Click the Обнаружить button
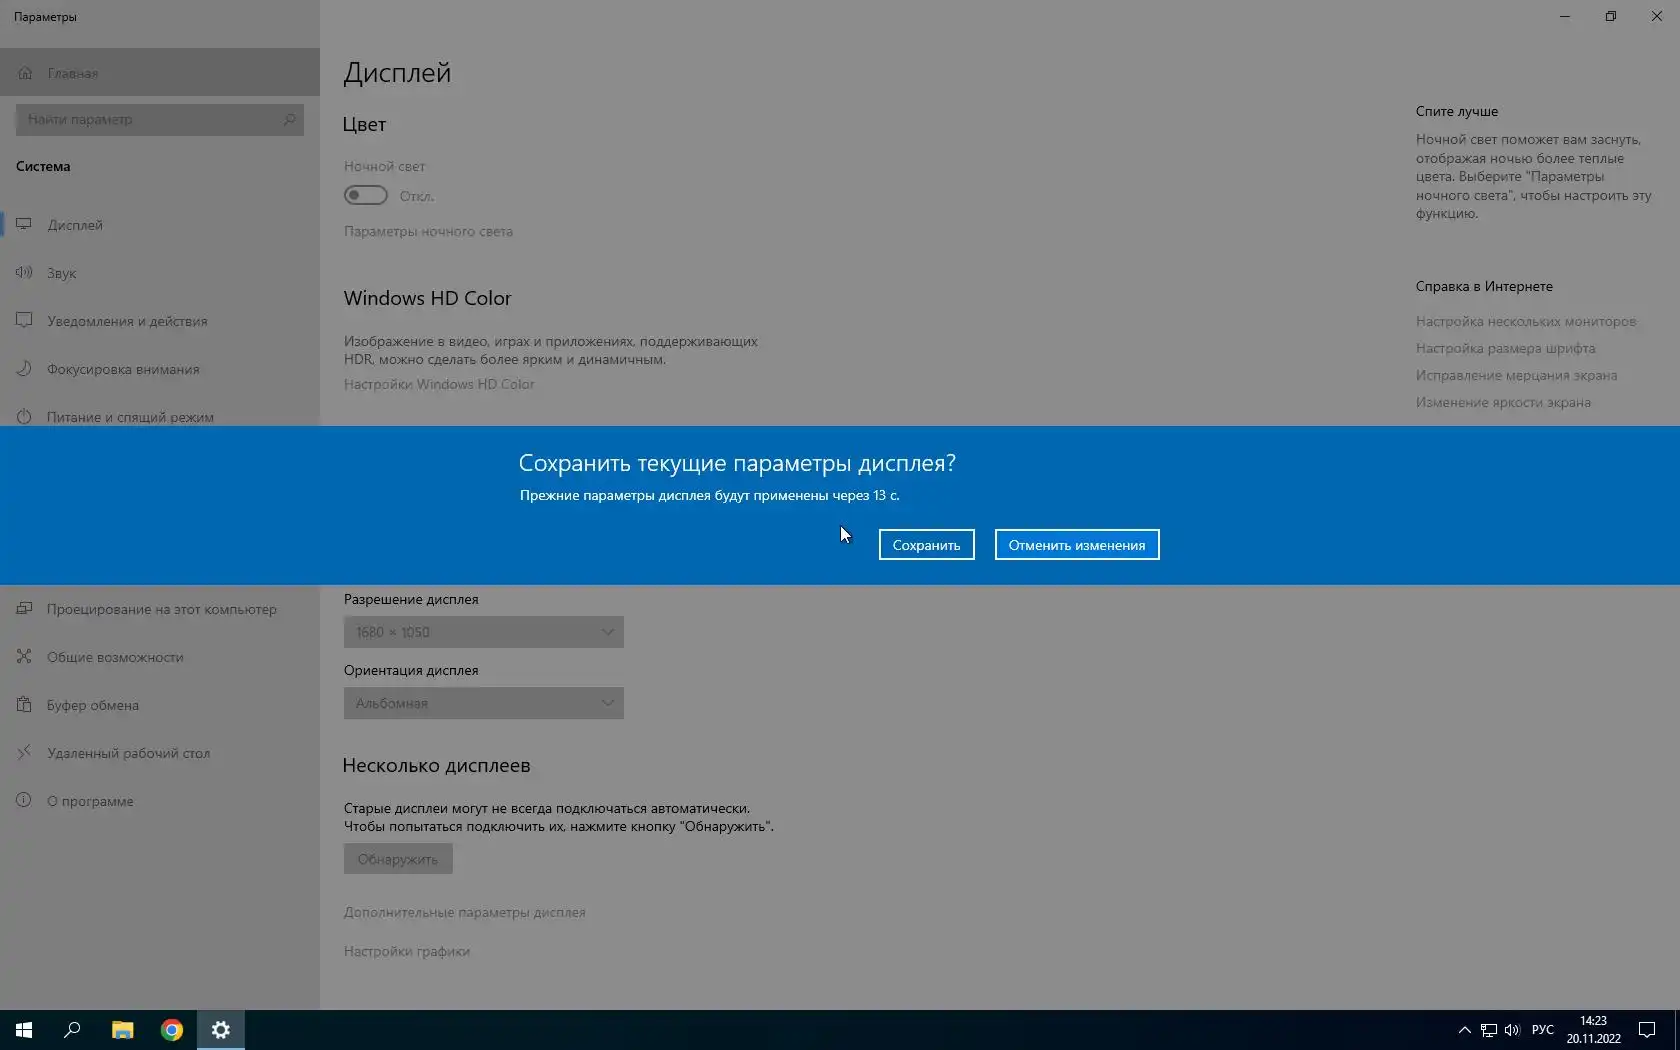 pos(398,859)
